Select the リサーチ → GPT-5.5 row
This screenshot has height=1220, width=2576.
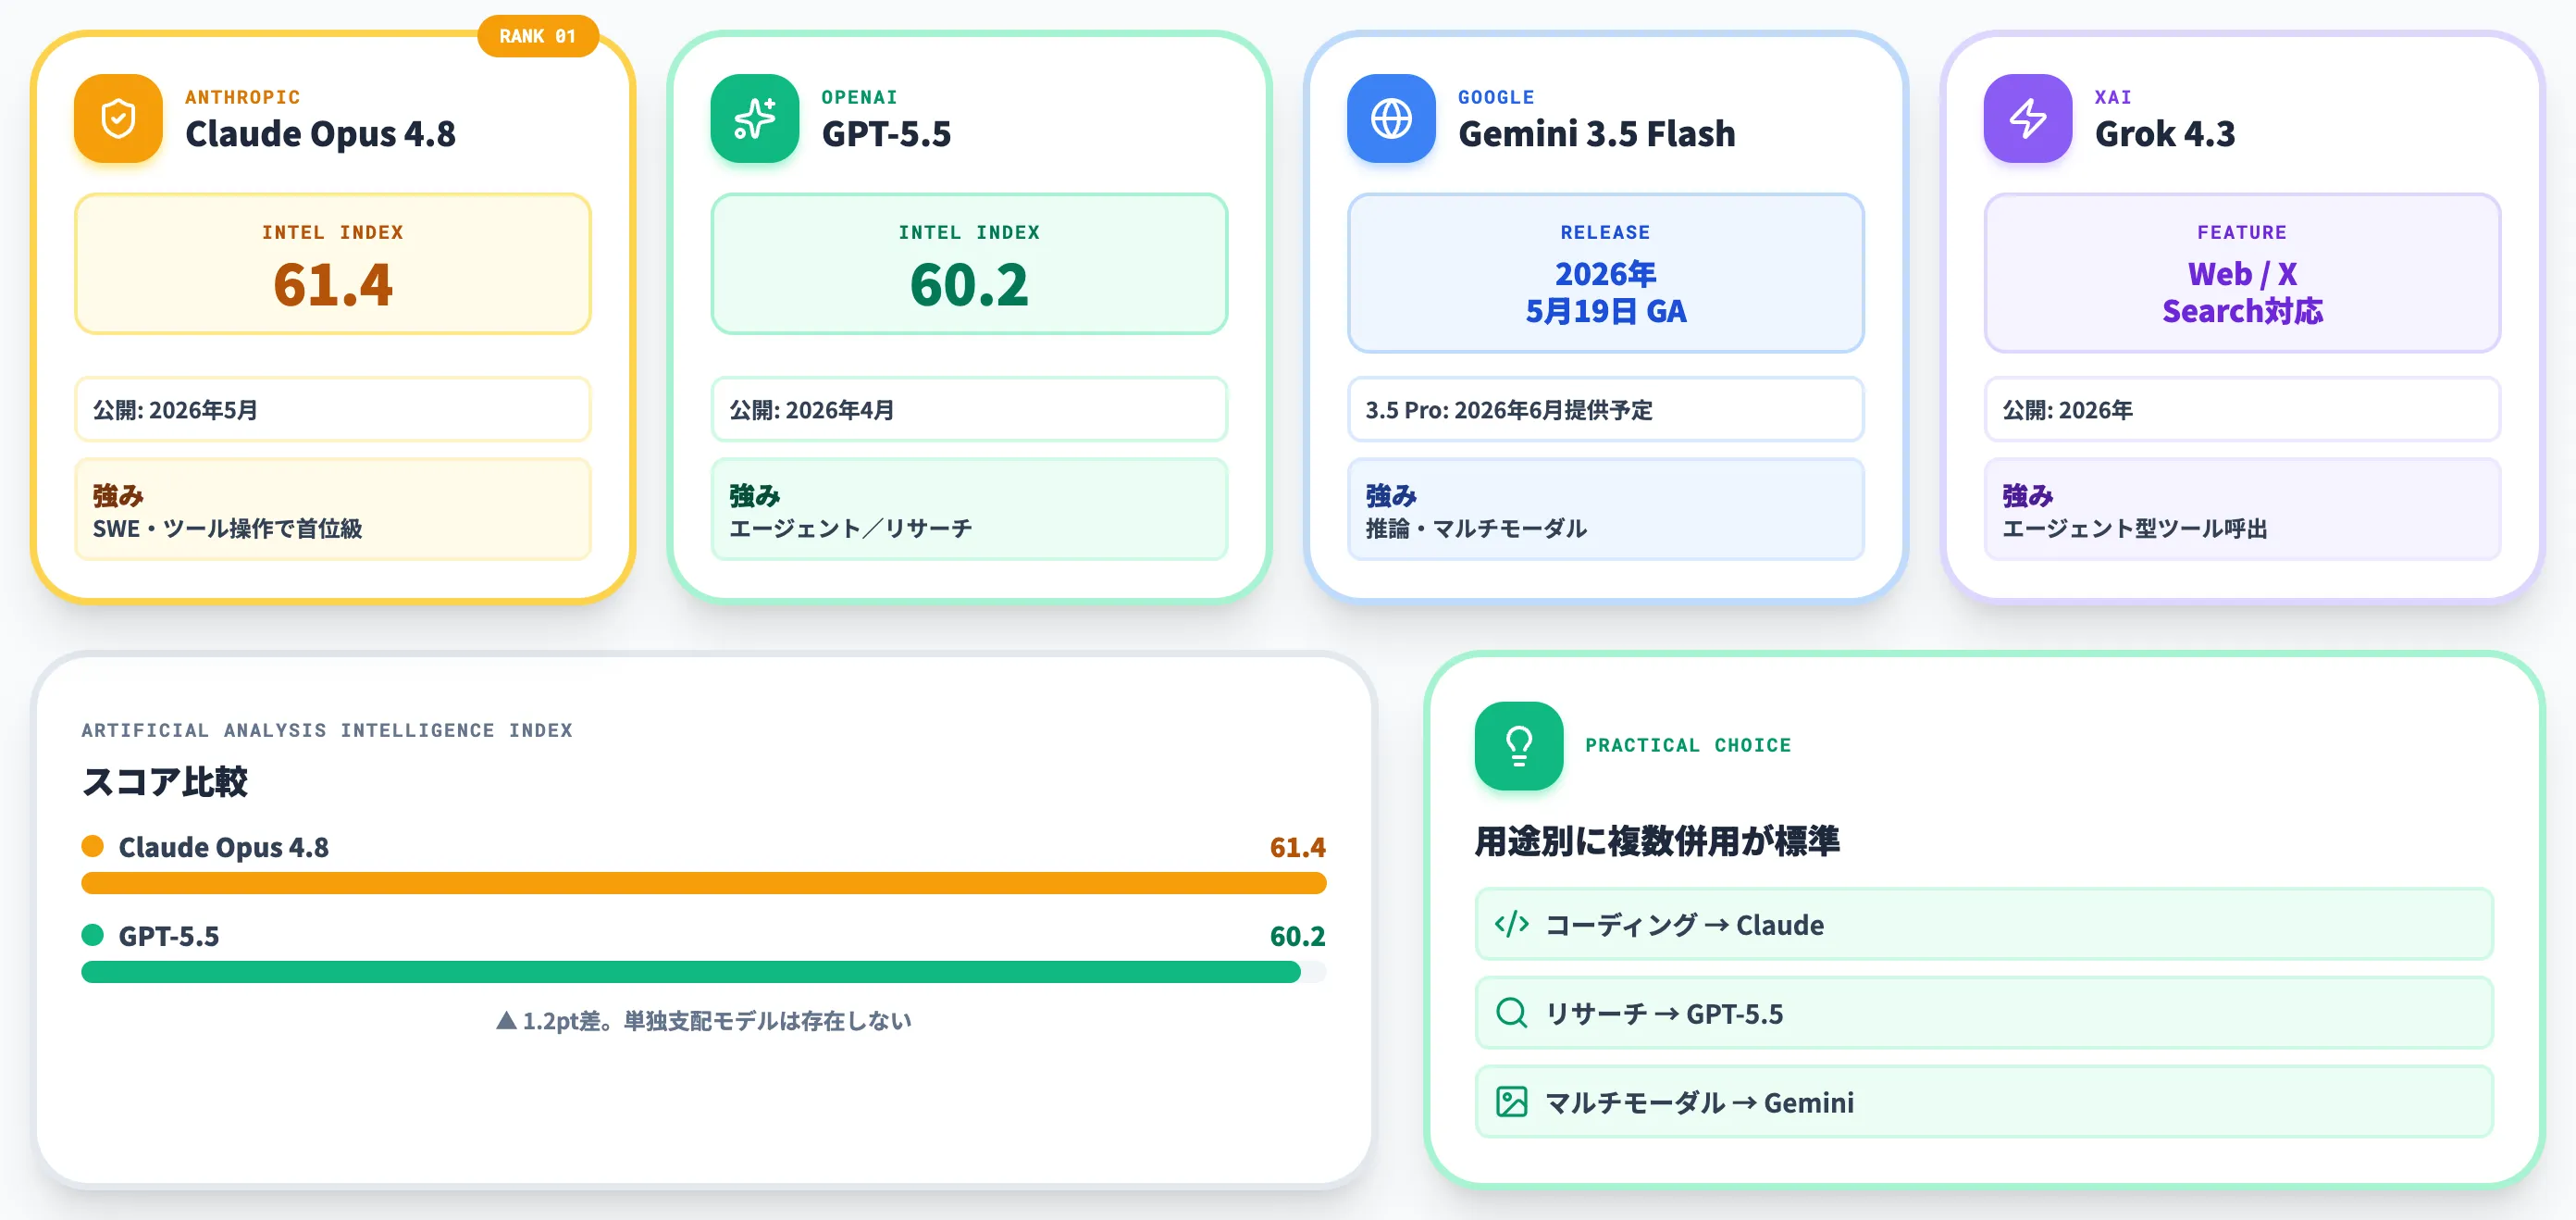[x=1984, y=1013]
